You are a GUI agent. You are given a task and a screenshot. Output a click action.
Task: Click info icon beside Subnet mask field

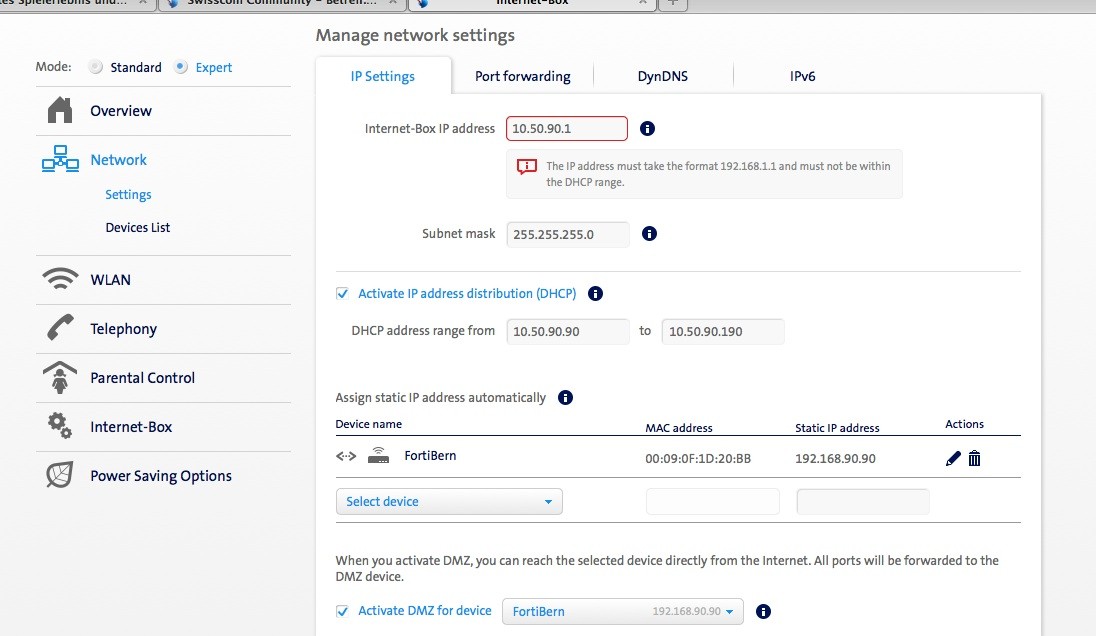[648, 234]
